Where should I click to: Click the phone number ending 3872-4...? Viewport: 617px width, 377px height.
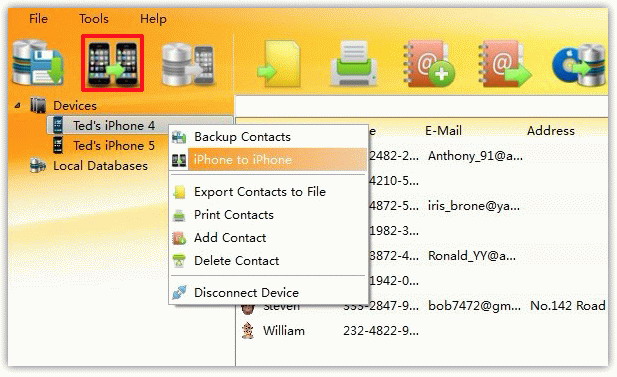(x=393, y=256)
